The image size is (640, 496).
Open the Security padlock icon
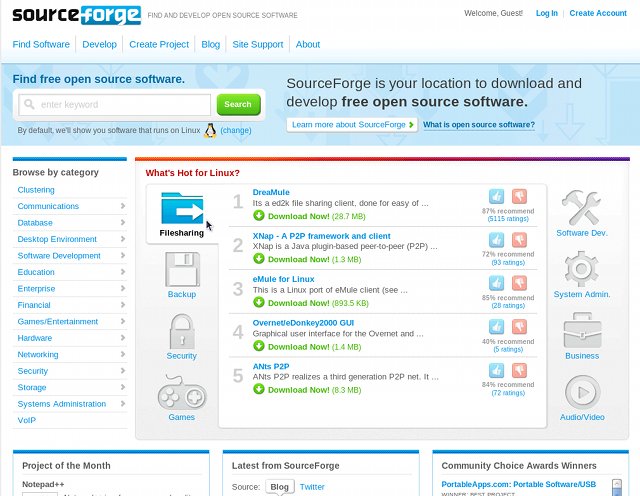(182, 331)
